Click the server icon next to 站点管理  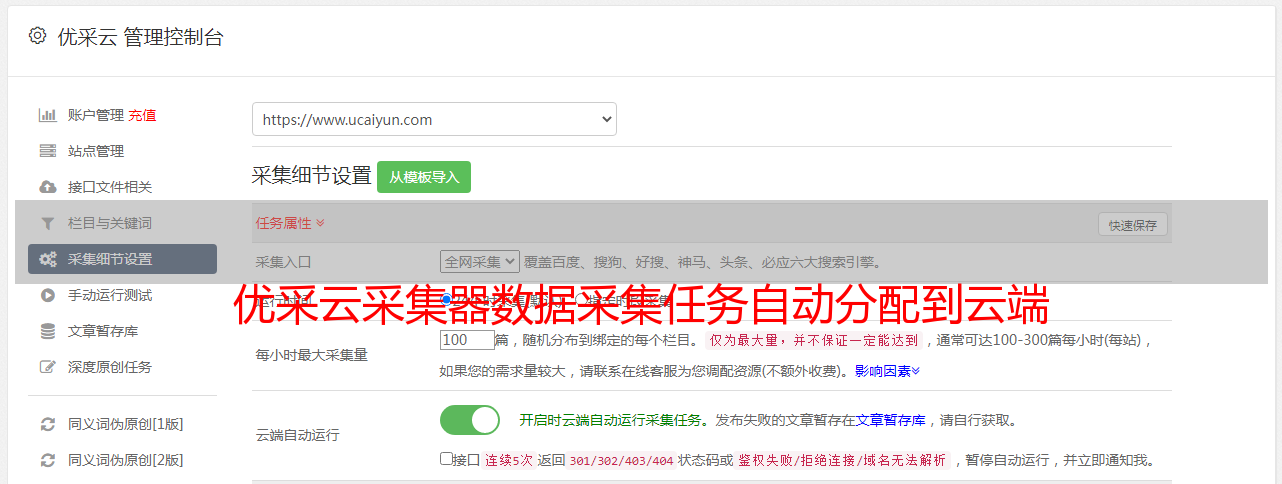(47, 151)
